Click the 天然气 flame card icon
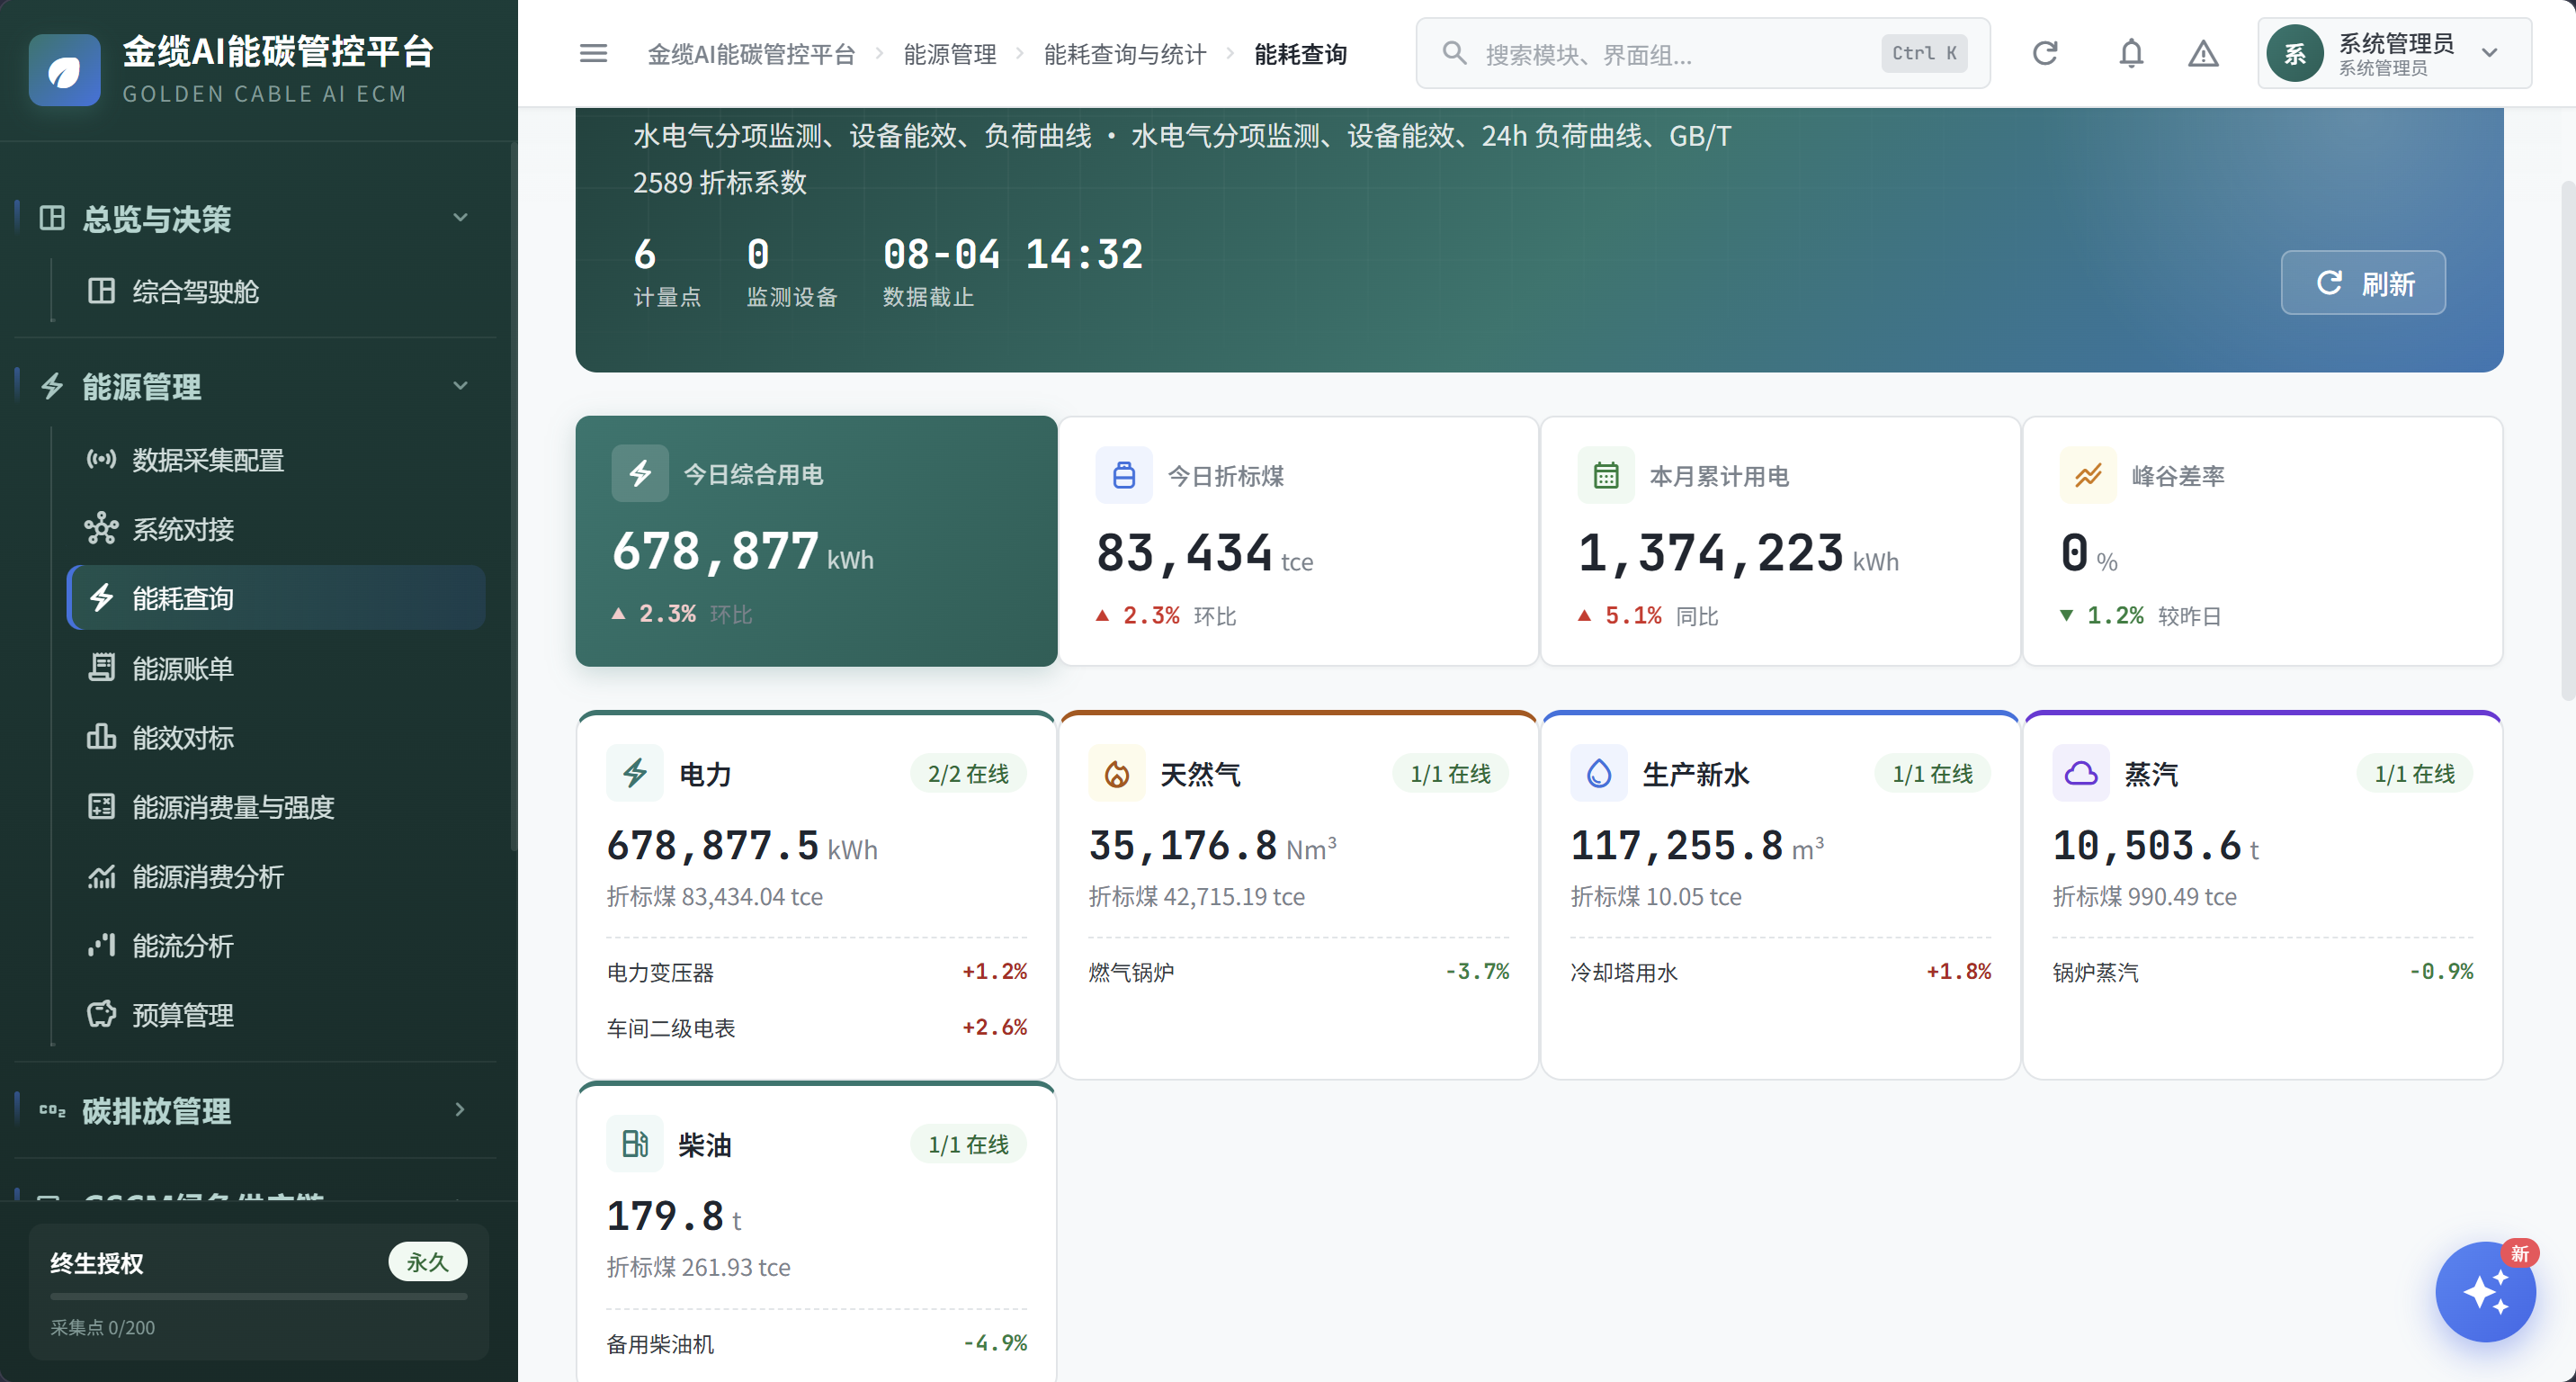 tap(1117, 773)
